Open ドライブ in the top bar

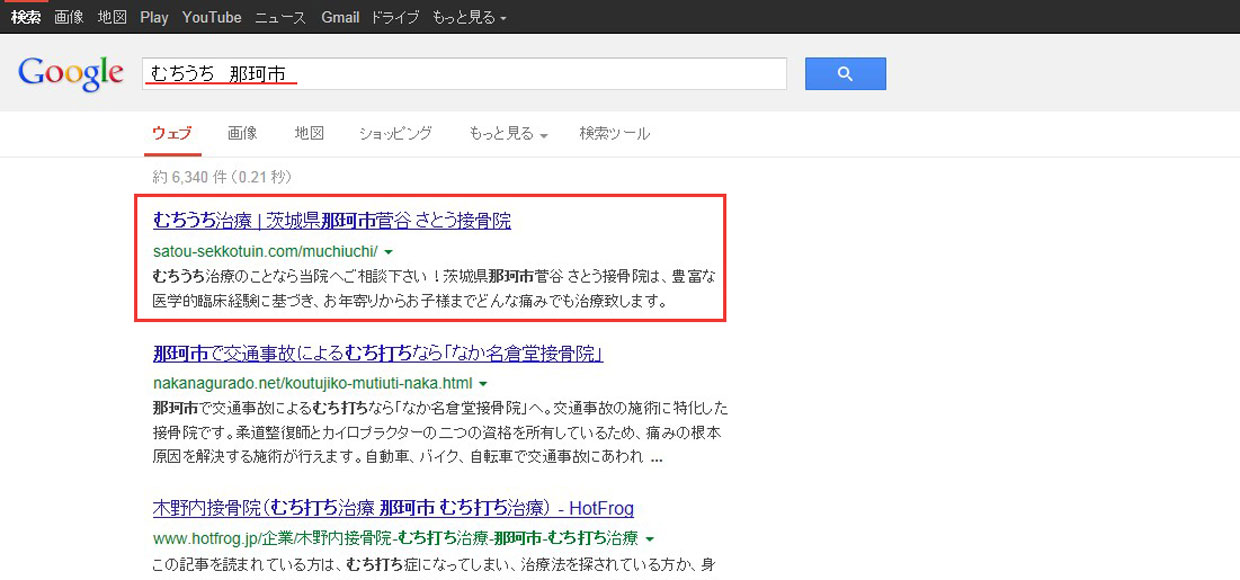point(395,17)
